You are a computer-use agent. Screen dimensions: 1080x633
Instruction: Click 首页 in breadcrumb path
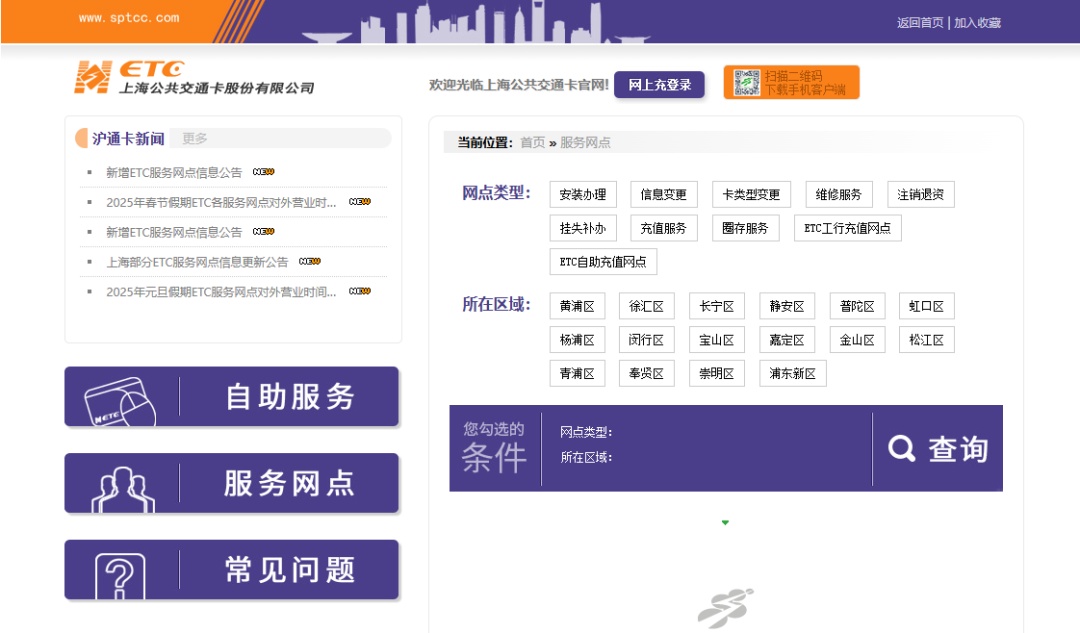pos(532,143)
